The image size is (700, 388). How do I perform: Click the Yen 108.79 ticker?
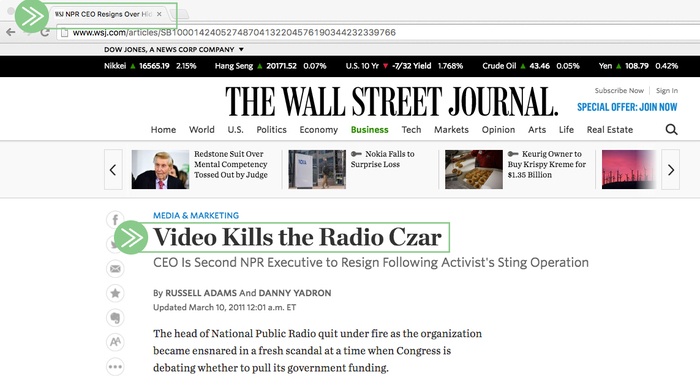coord(638,66)
